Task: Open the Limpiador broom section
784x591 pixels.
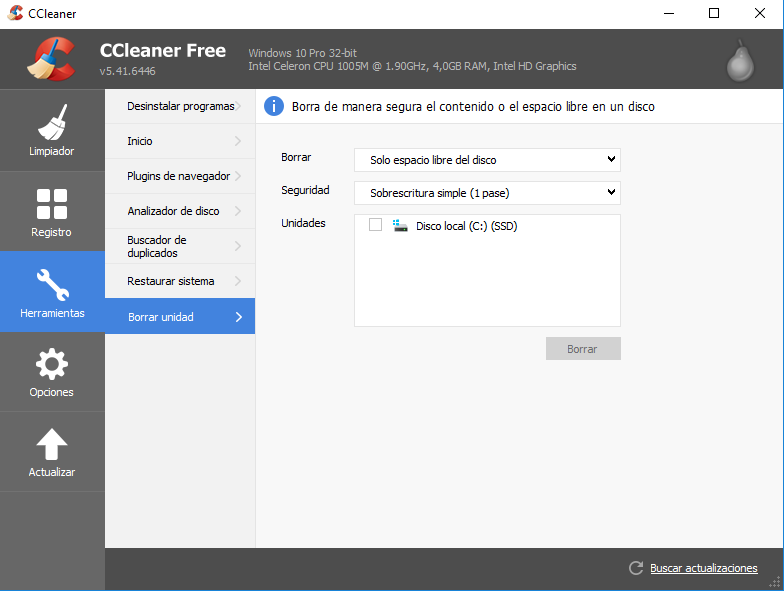Action: point(52,130)
